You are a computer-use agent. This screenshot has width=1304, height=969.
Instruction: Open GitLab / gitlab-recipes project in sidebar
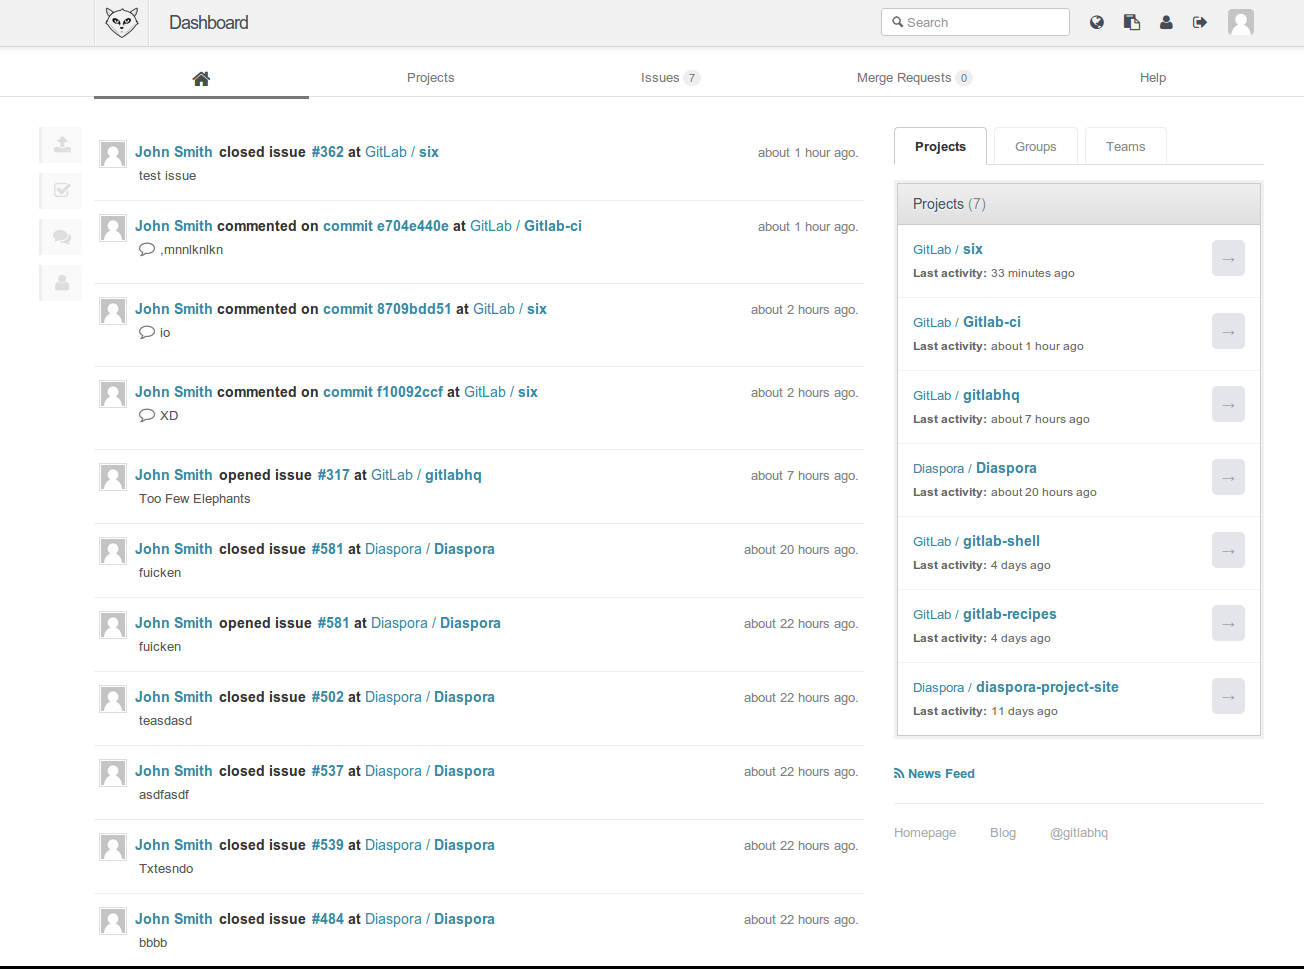click(x=985, y=614)
